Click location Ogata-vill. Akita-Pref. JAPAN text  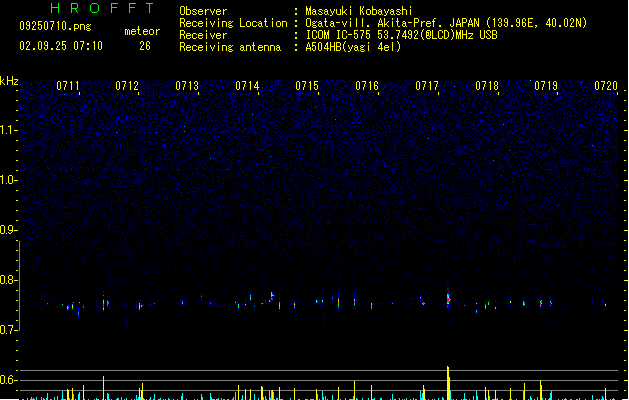click(446, 23)
